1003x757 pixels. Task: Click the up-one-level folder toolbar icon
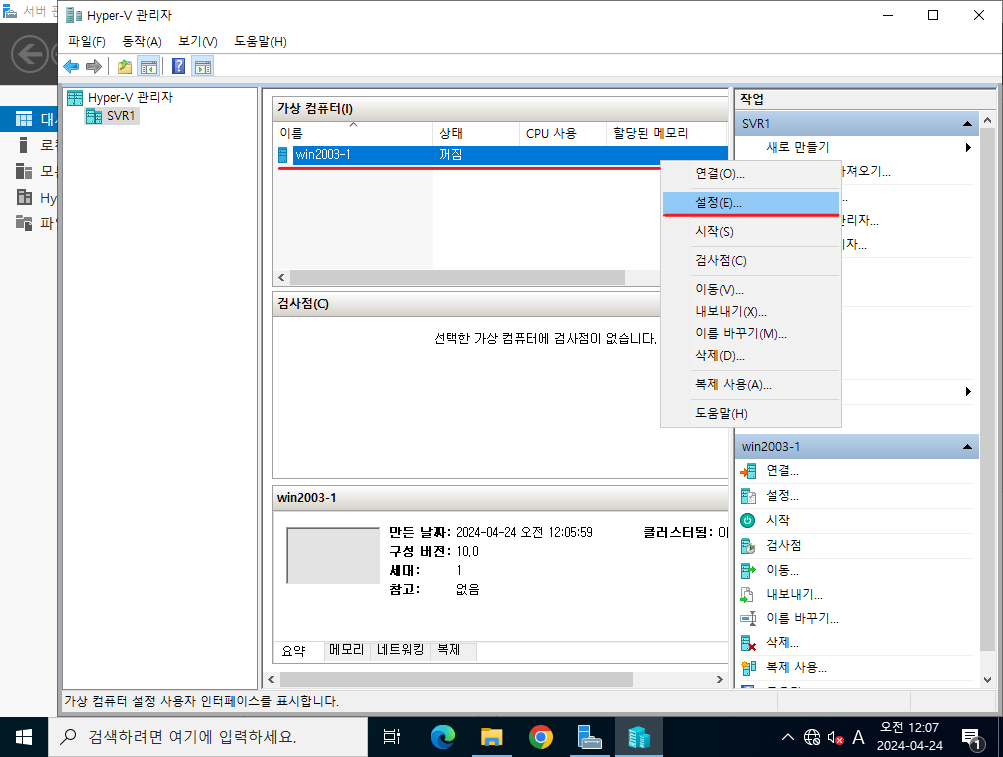(125, 67)
